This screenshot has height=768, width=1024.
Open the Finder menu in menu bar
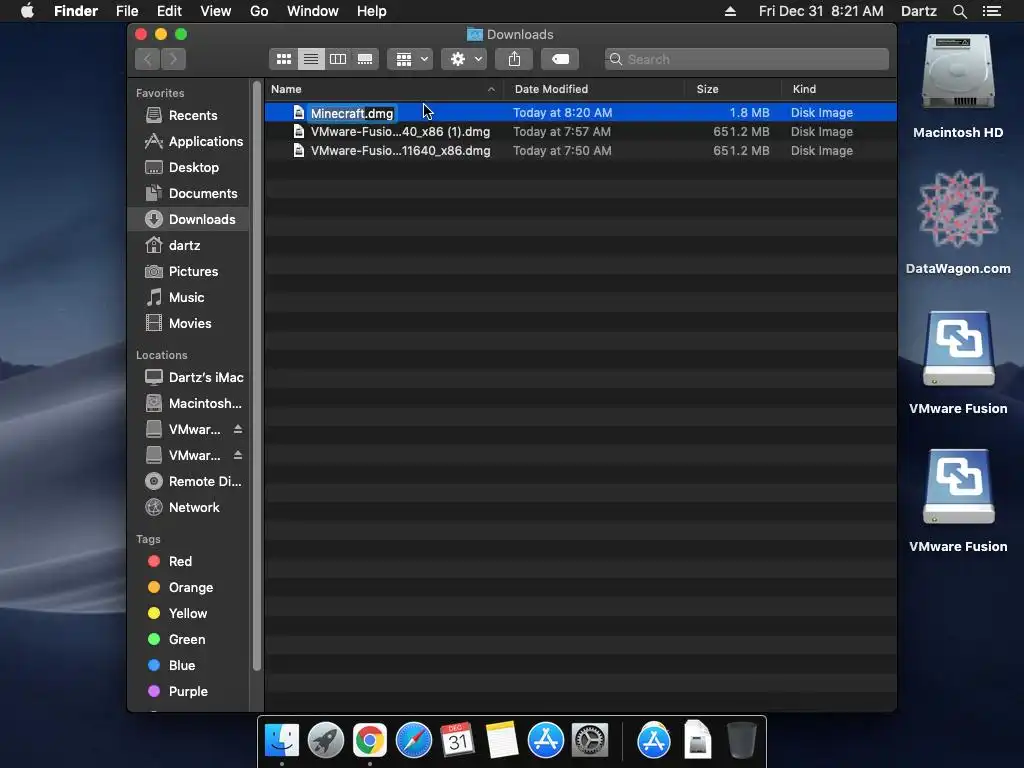[x=76, y=11]
